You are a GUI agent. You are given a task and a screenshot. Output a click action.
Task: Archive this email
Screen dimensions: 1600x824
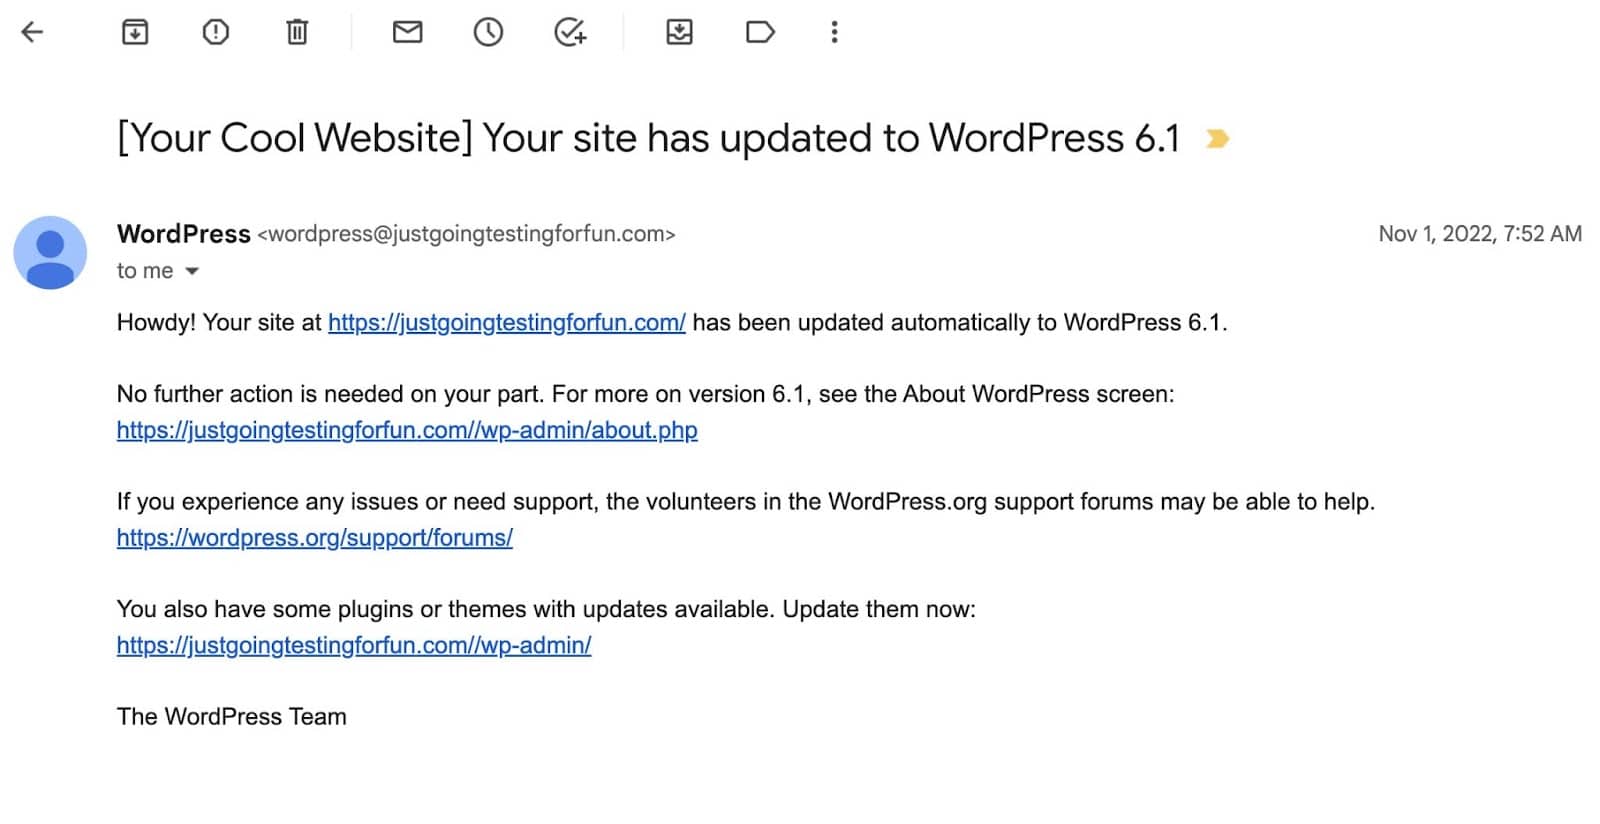click(x=135, y=32)
